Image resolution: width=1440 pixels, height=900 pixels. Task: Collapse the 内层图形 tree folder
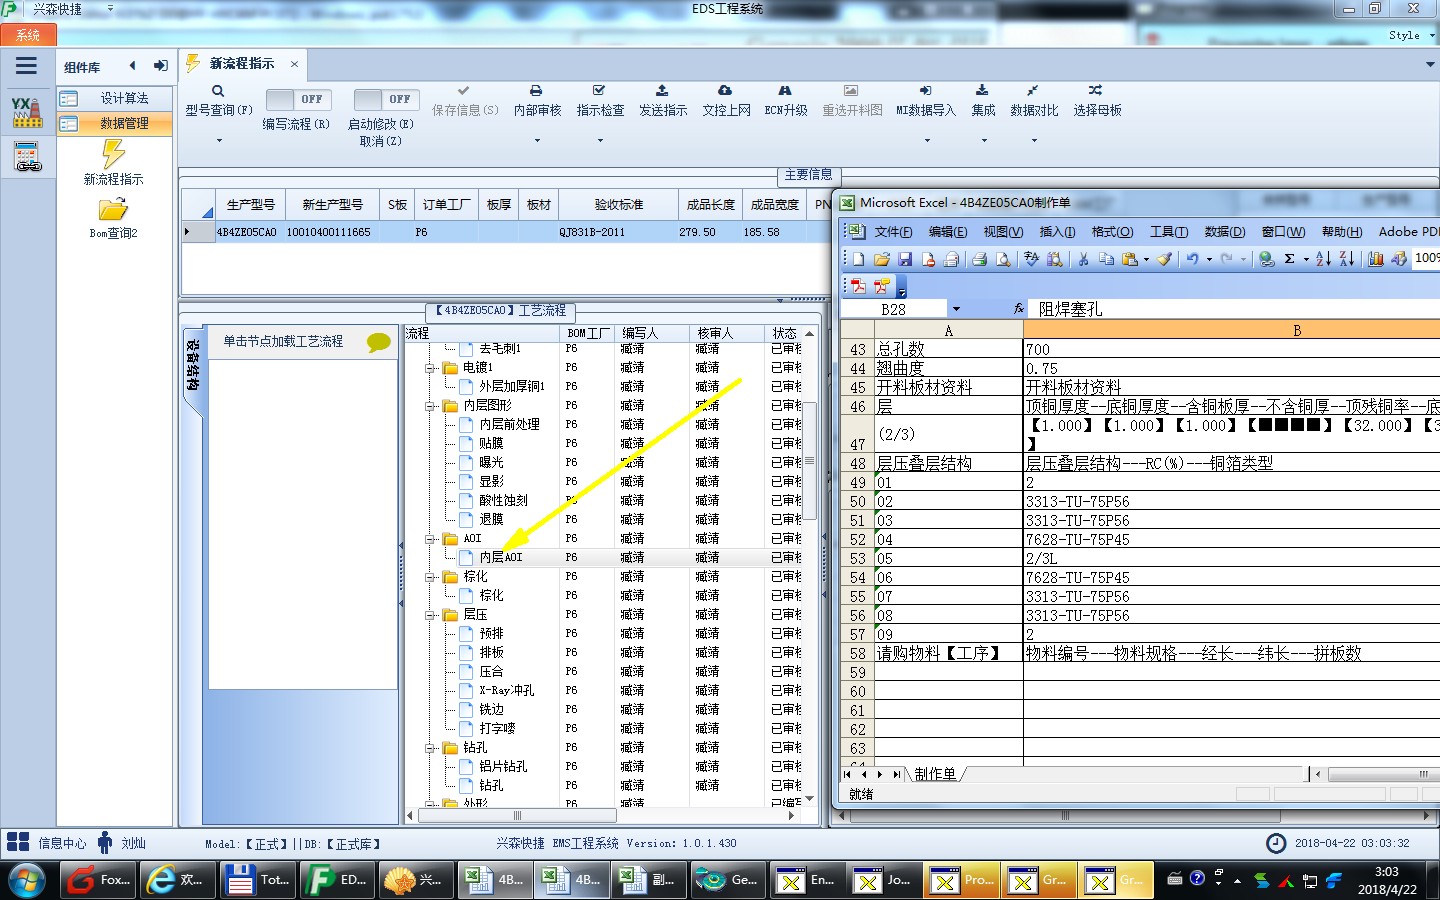click(430, 406)
